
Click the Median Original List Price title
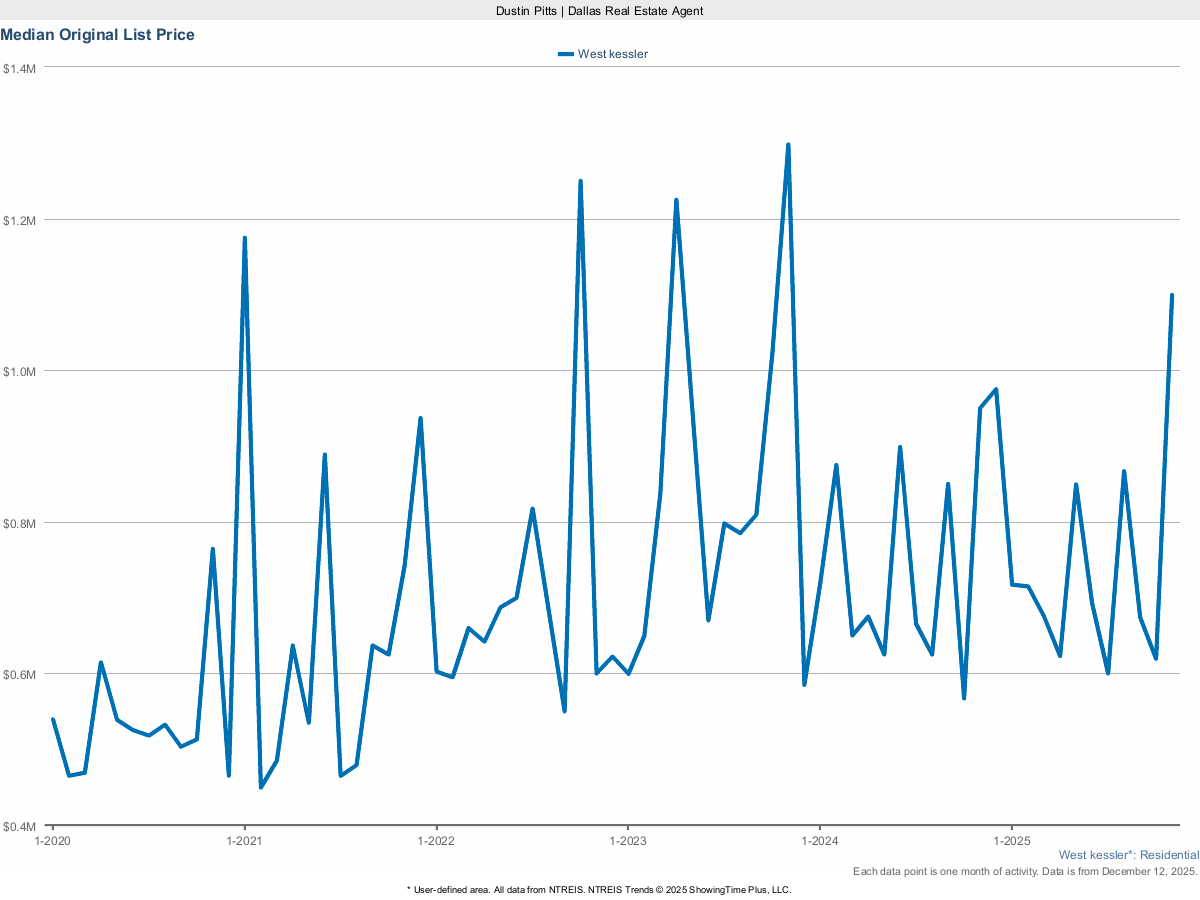point(98,35)
